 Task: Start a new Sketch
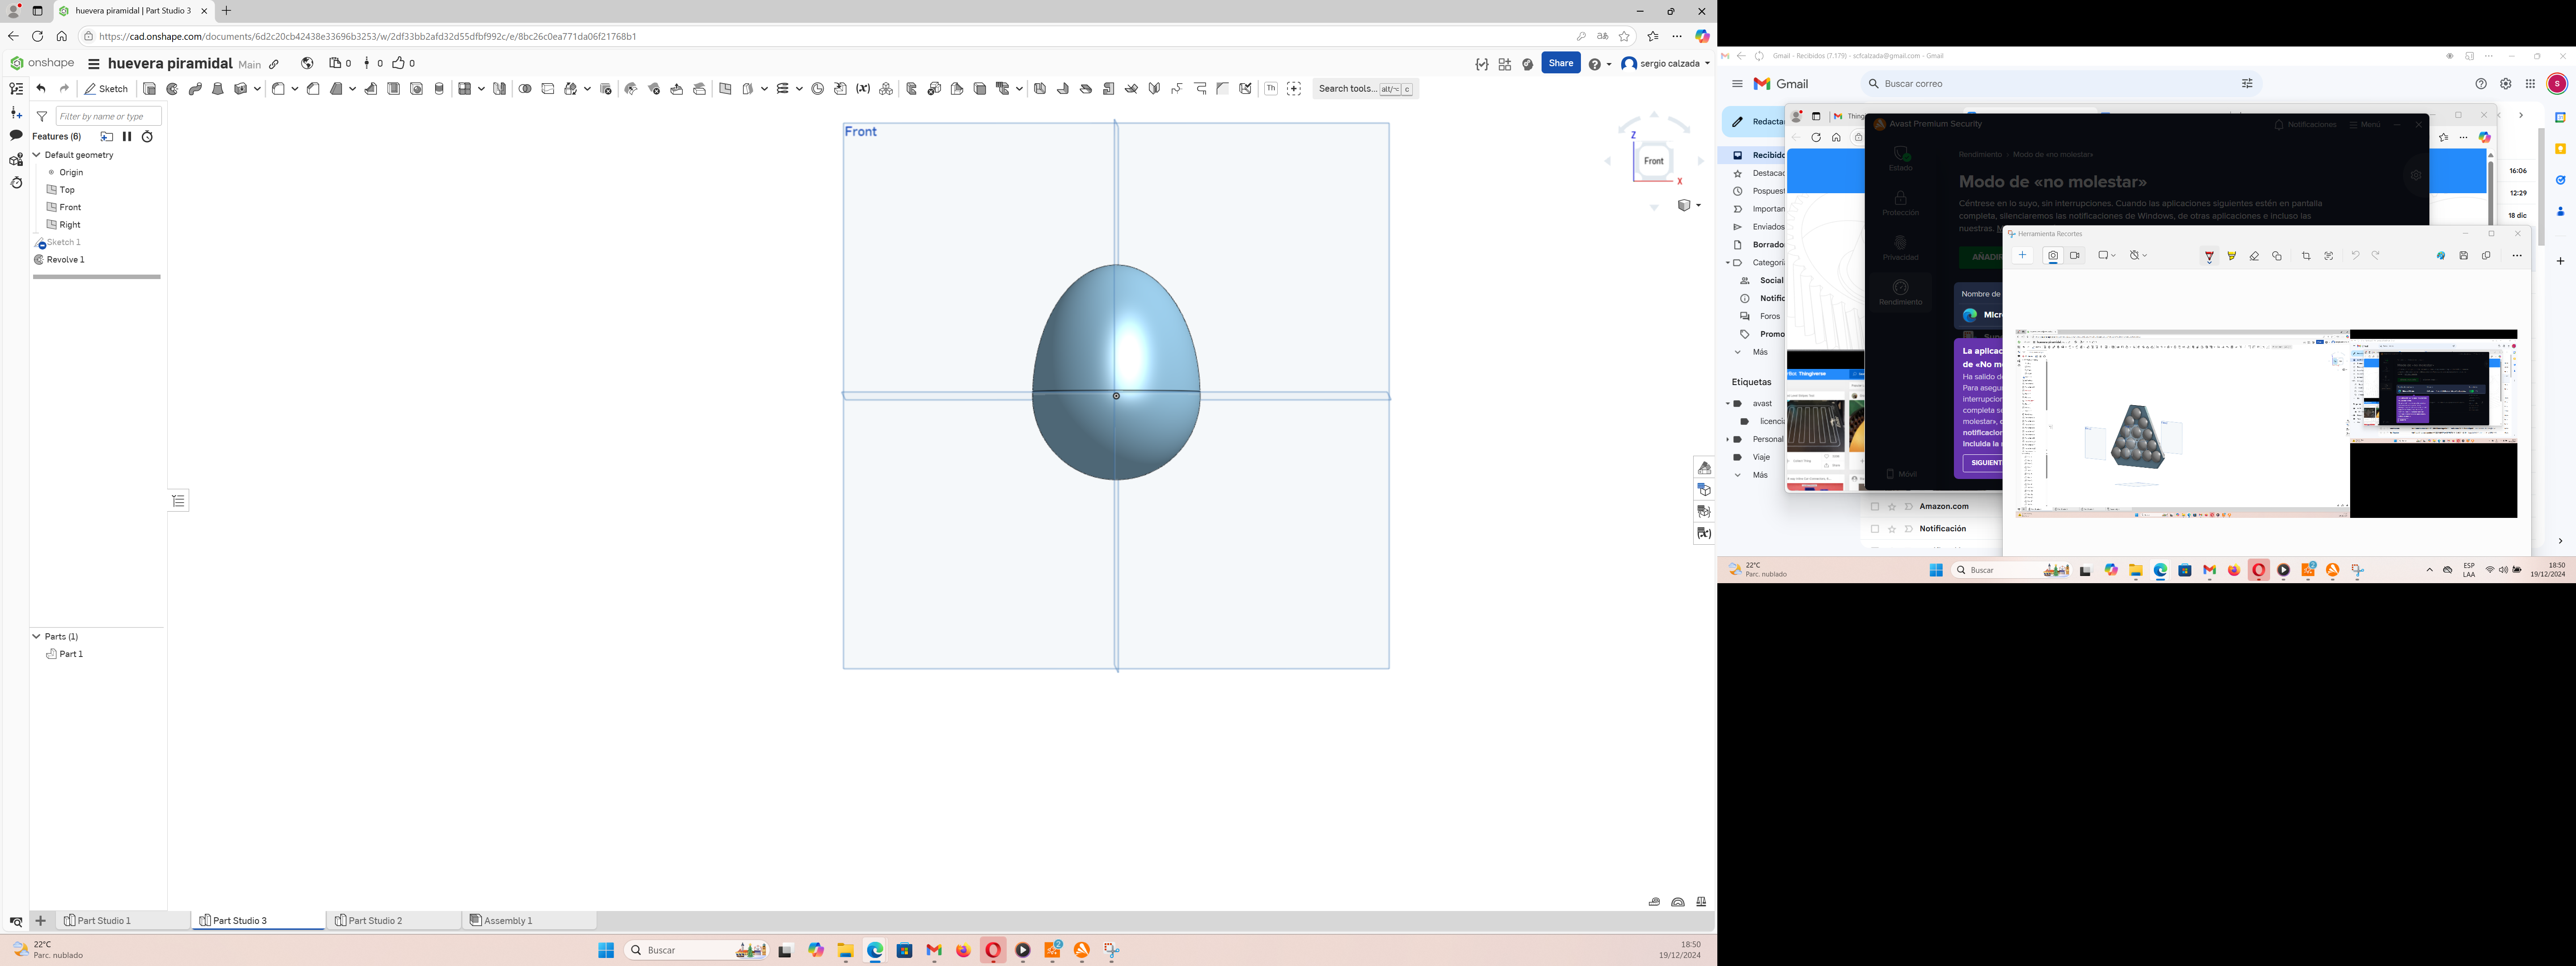(x=106, y=89)
